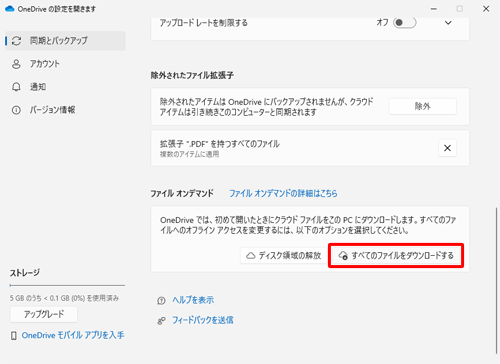Click the storage usage text 5 GB のうち

coord(64,298)
